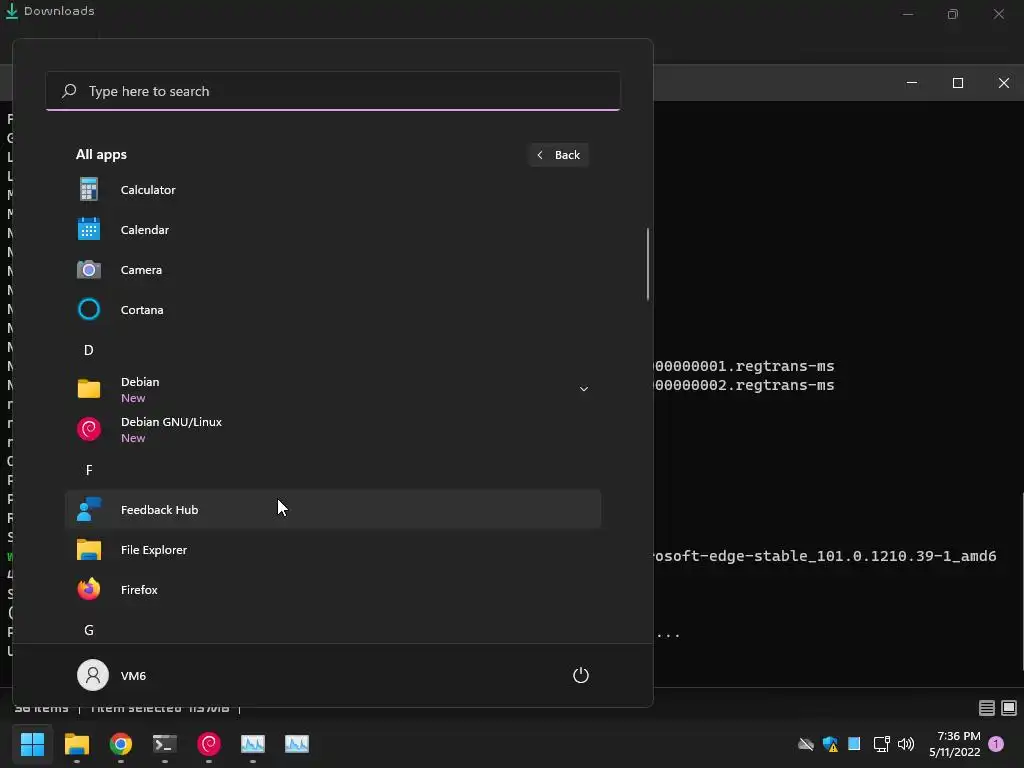Switch Downloads window to details view
The image size is (1024, 768).
click(x=987, y=707)
